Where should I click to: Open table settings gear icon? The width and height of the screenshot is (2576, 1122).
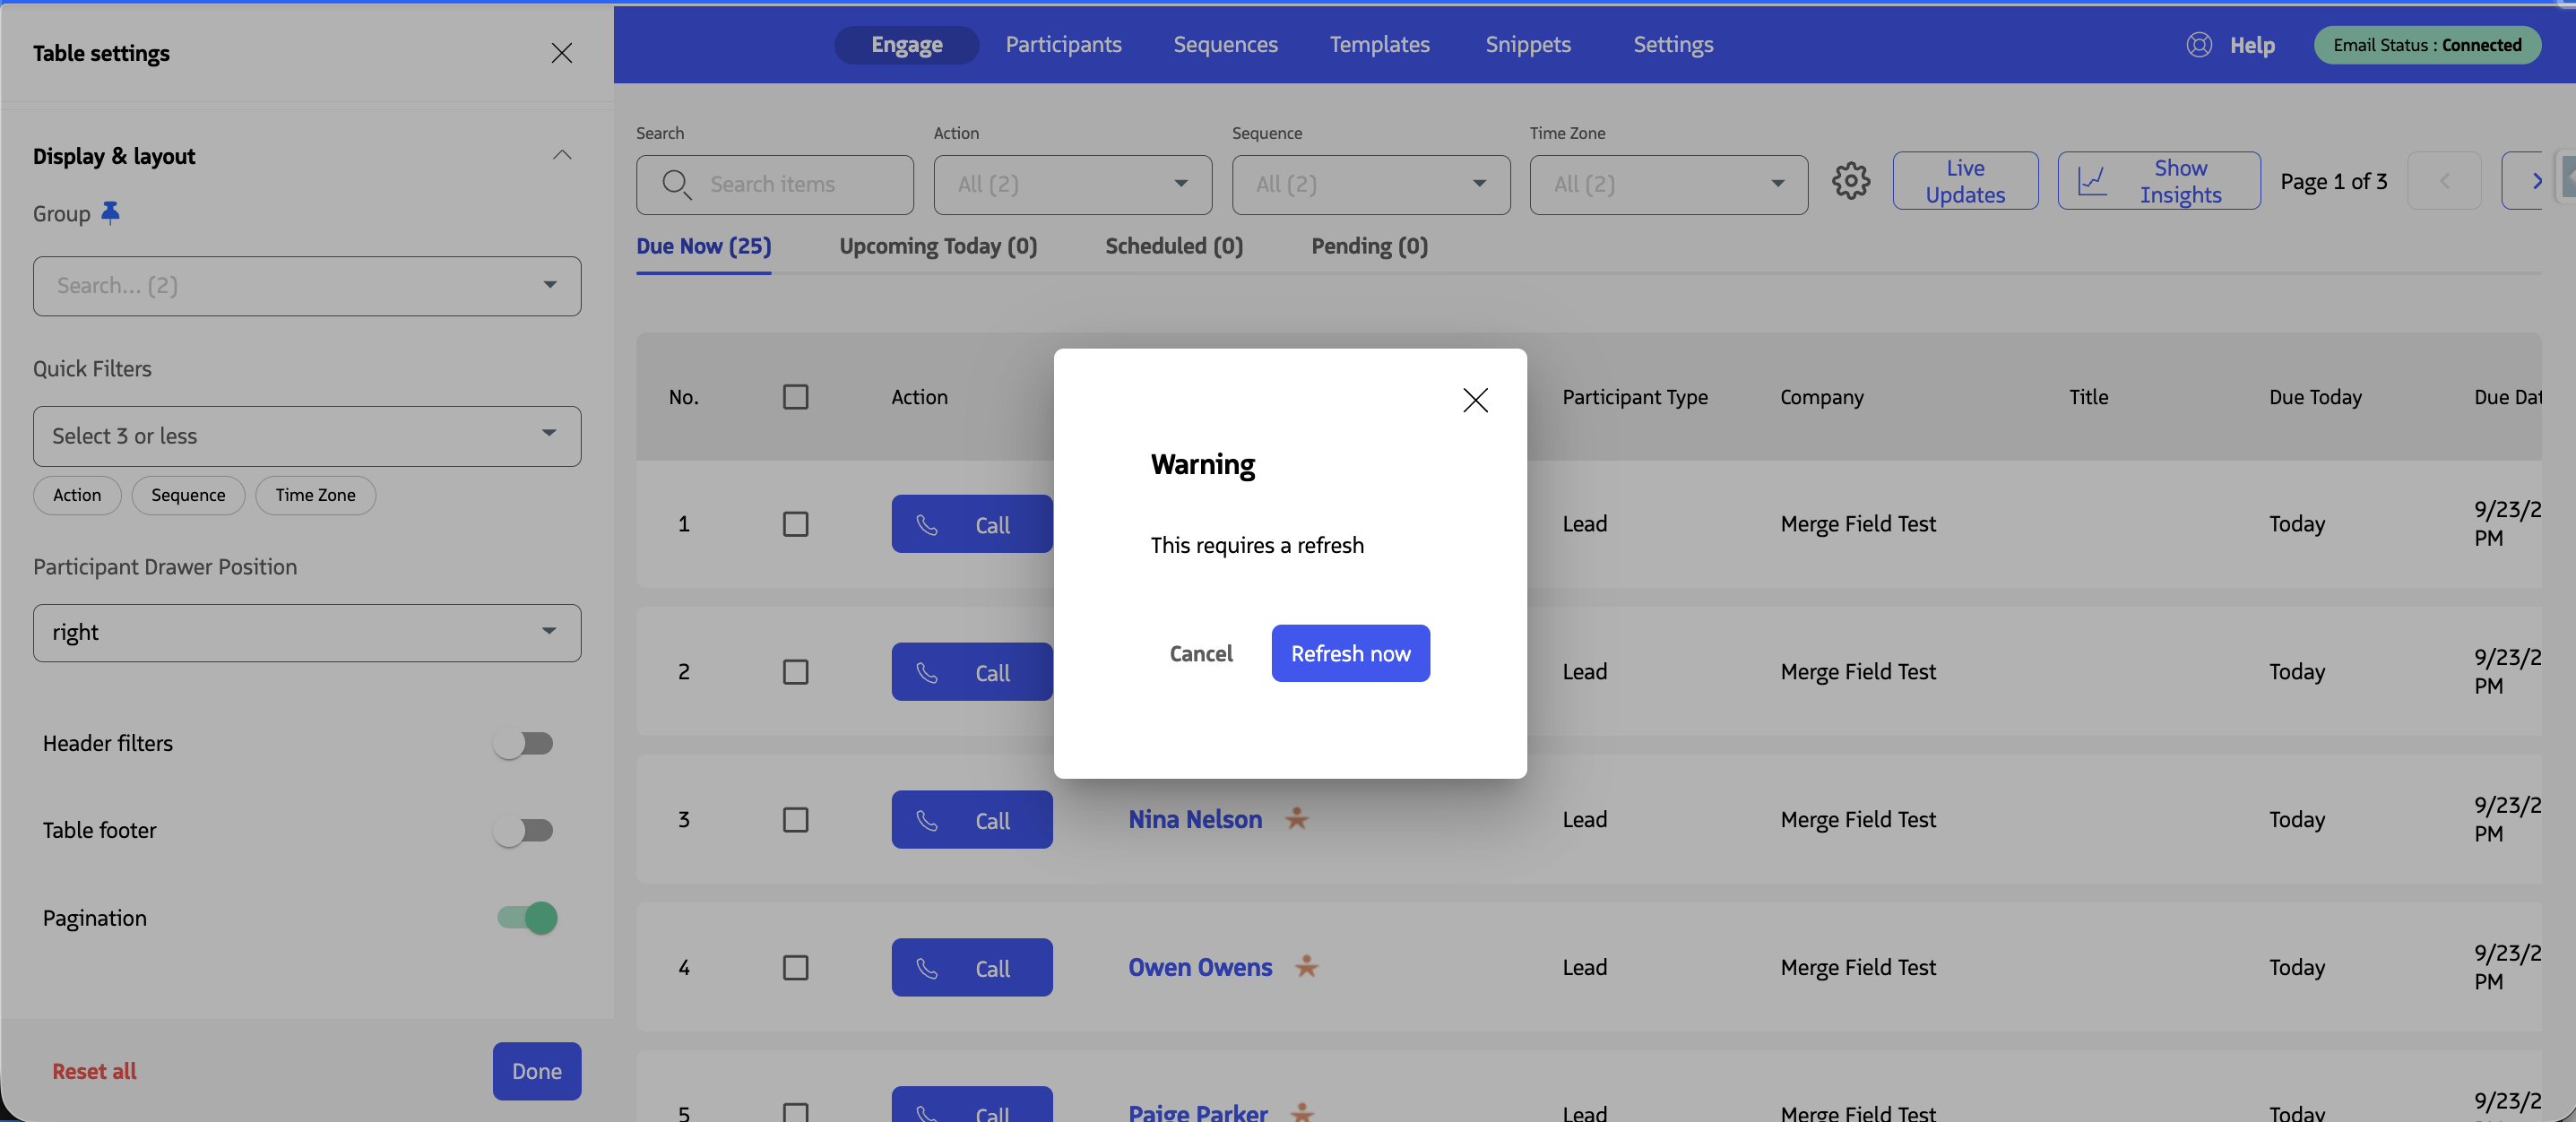[1850, 182]
